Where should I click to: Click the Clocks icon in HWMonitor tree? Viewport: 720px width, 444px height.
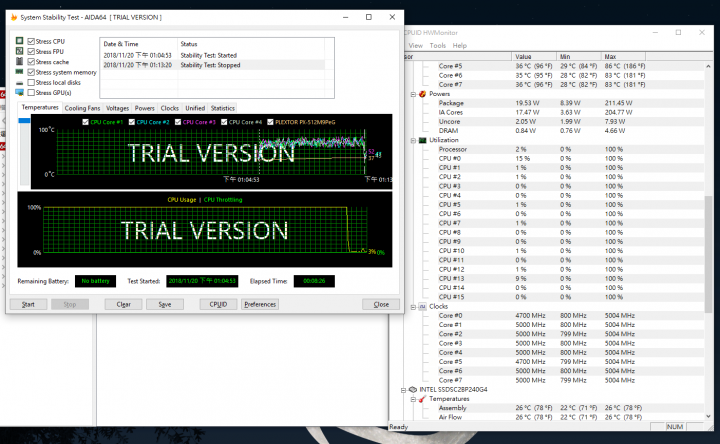pos(422,306)
